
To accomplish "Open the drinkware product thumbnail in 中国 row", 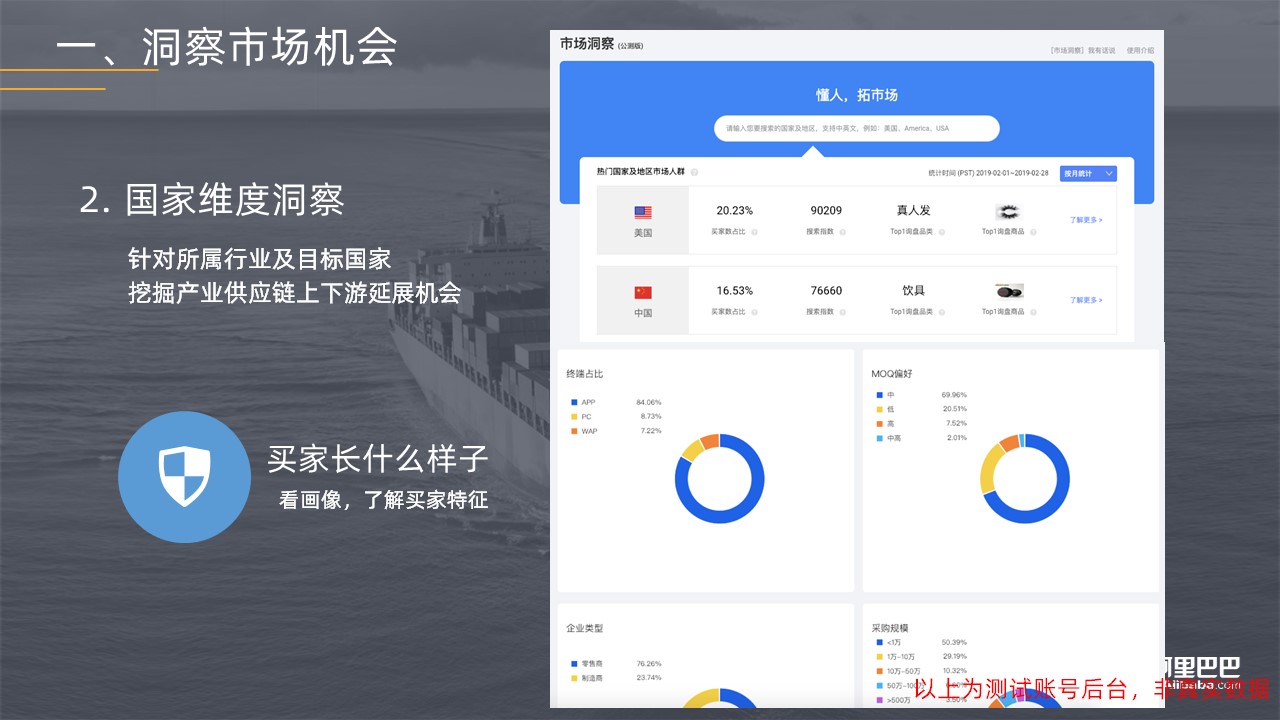I will [x=1009, y=291].
